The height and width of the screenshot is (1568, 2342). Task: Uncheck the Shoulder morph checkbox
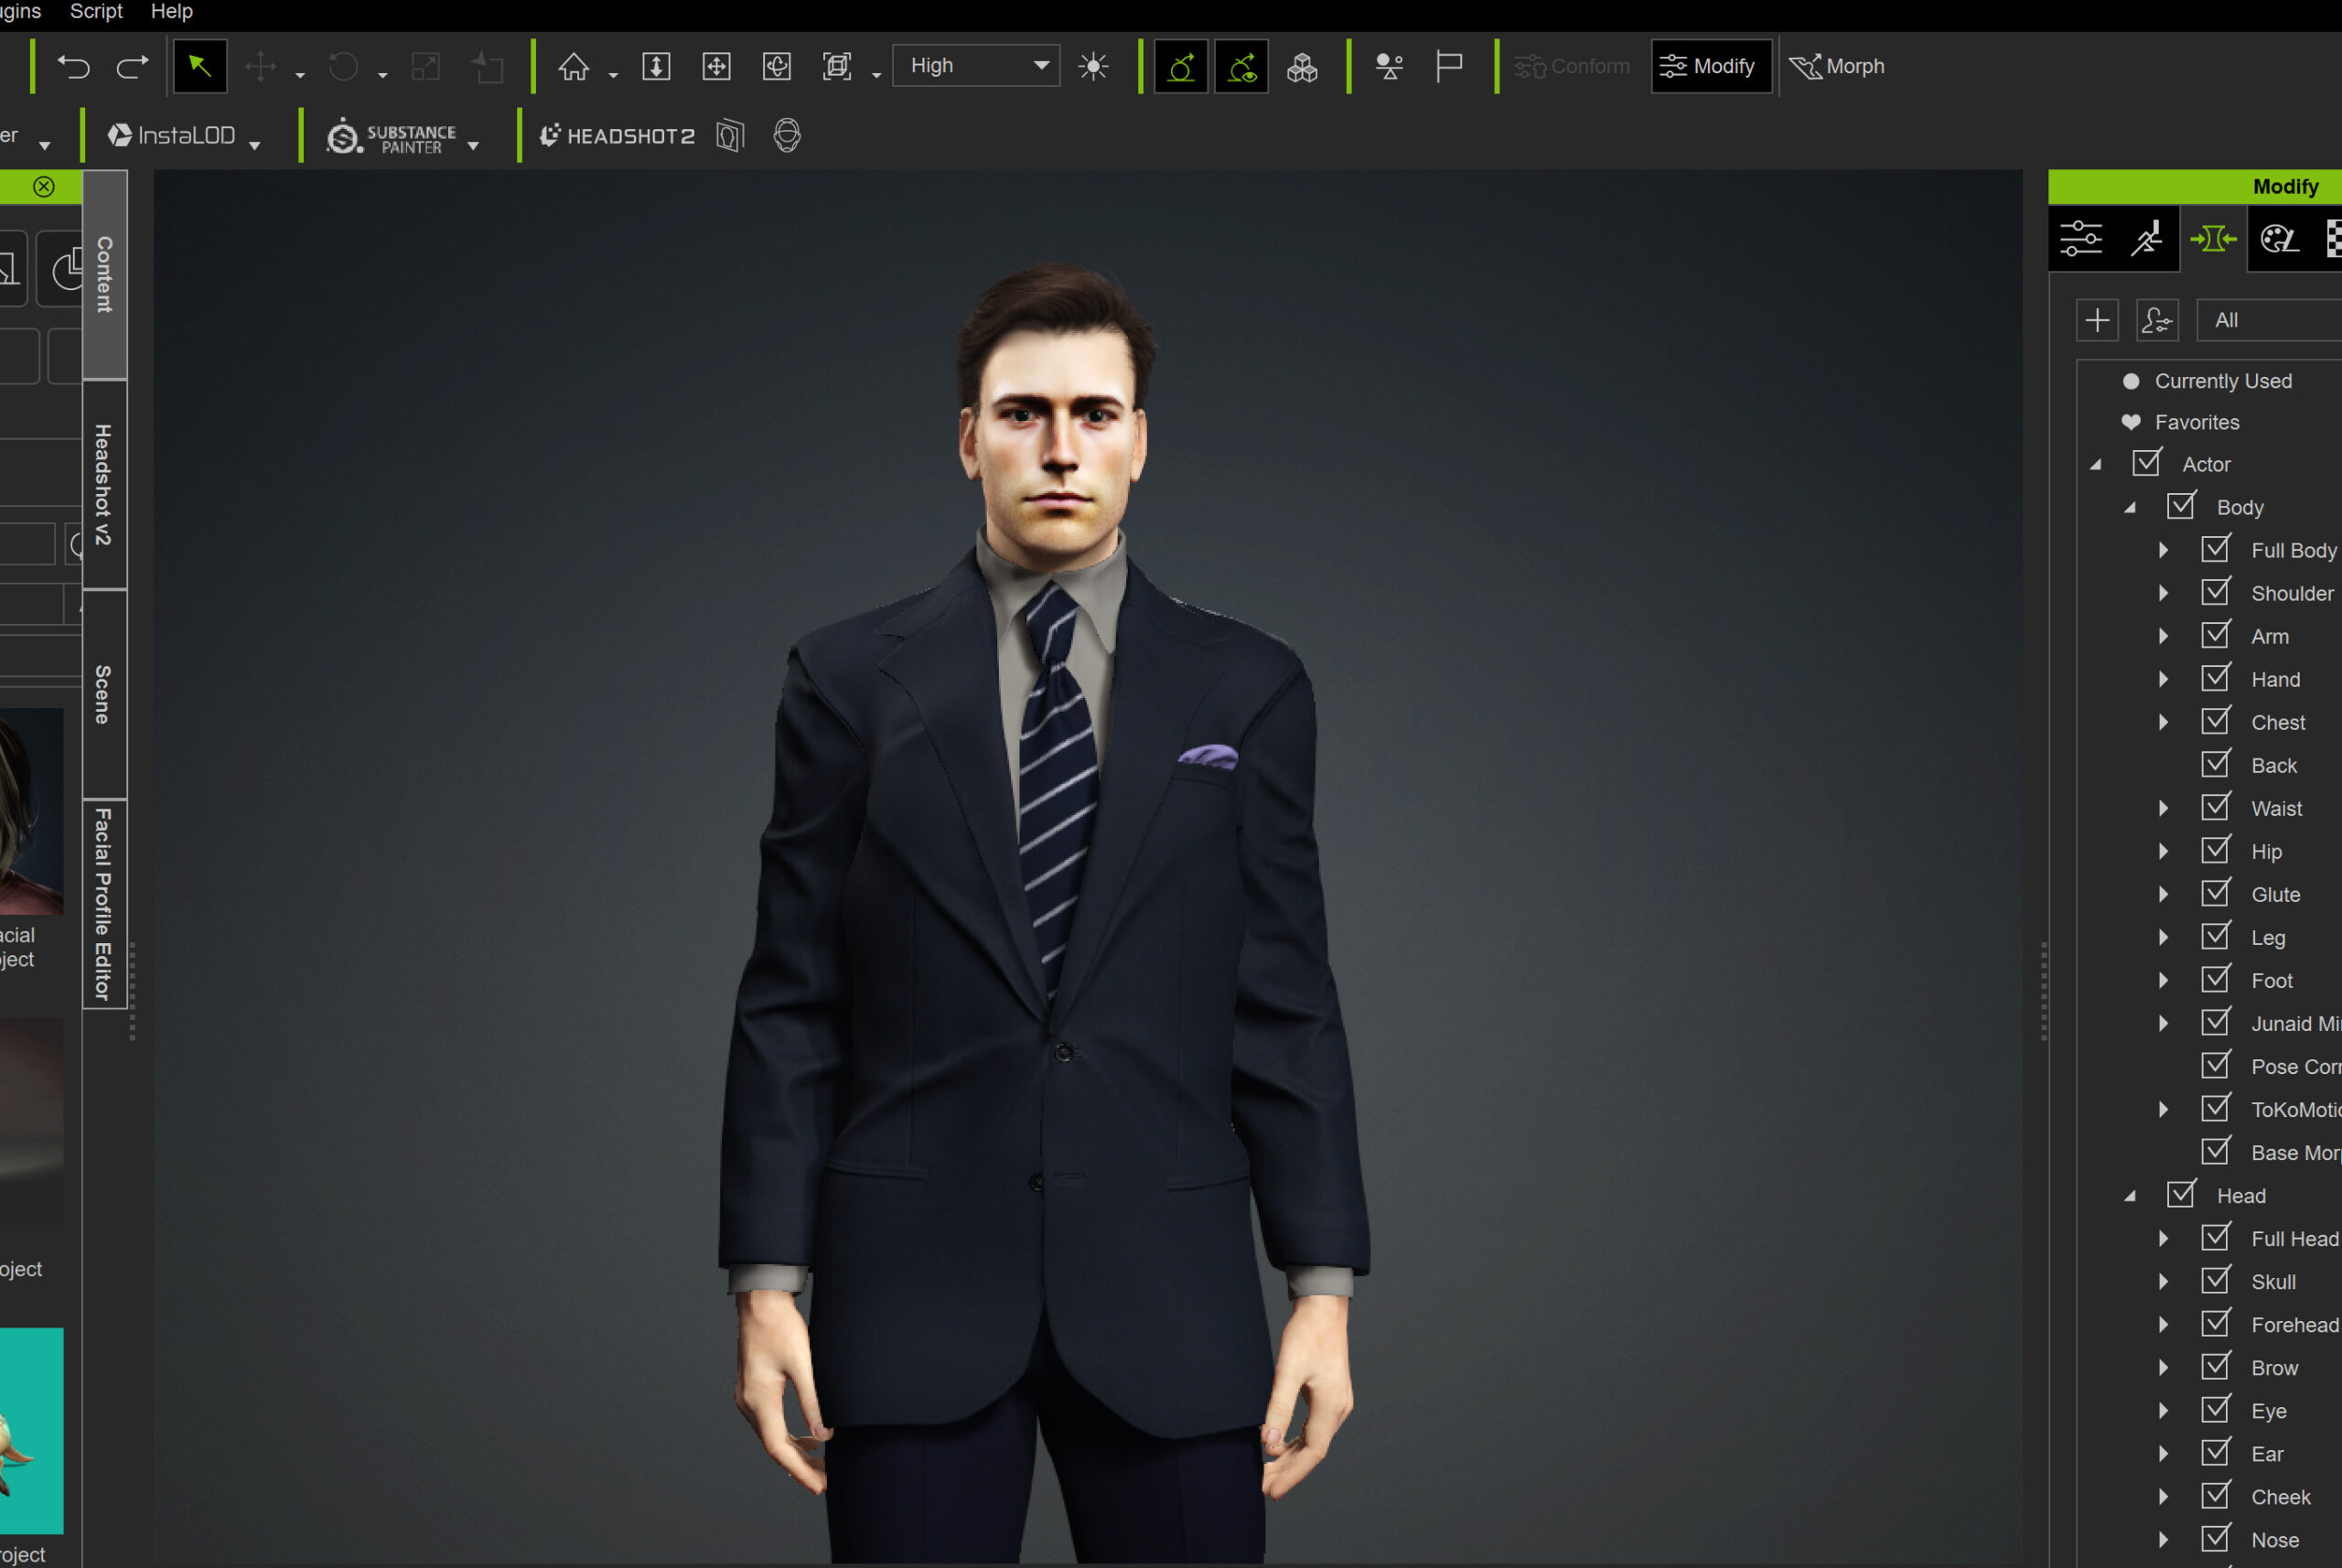coord(2215,593)
